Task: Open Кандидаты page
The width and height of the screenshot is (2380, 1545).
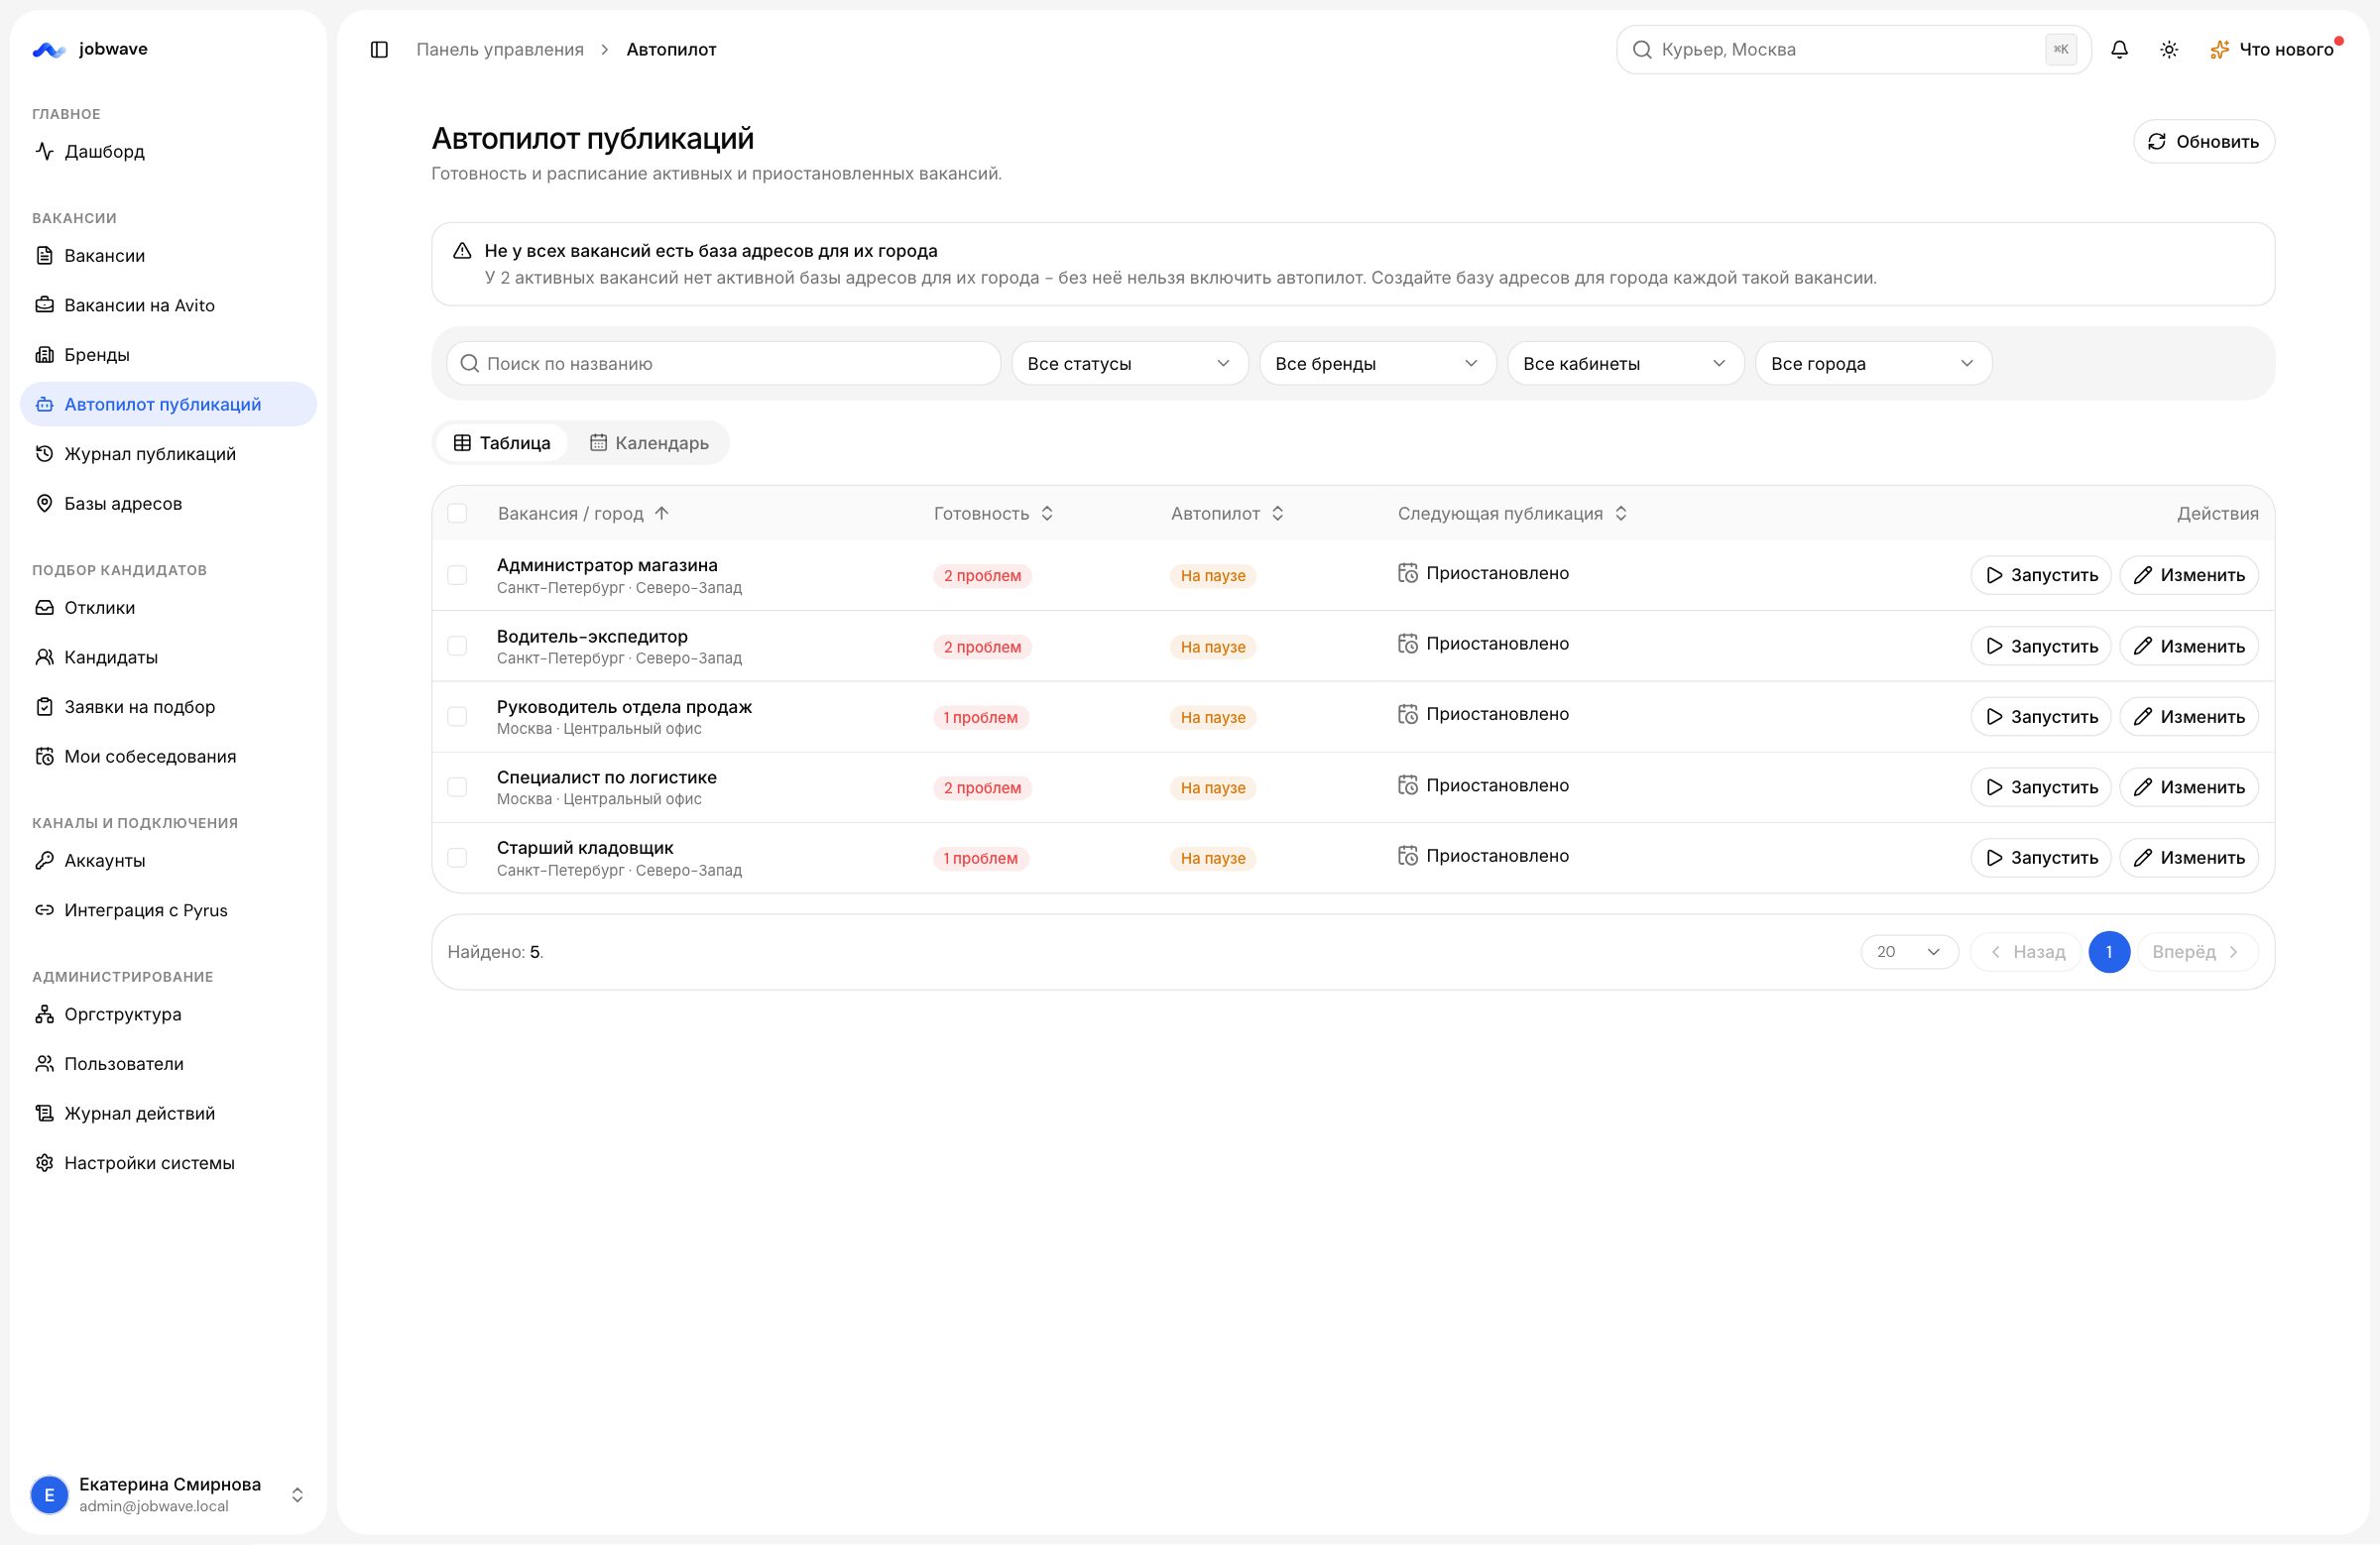Action: tap(168, 657)
